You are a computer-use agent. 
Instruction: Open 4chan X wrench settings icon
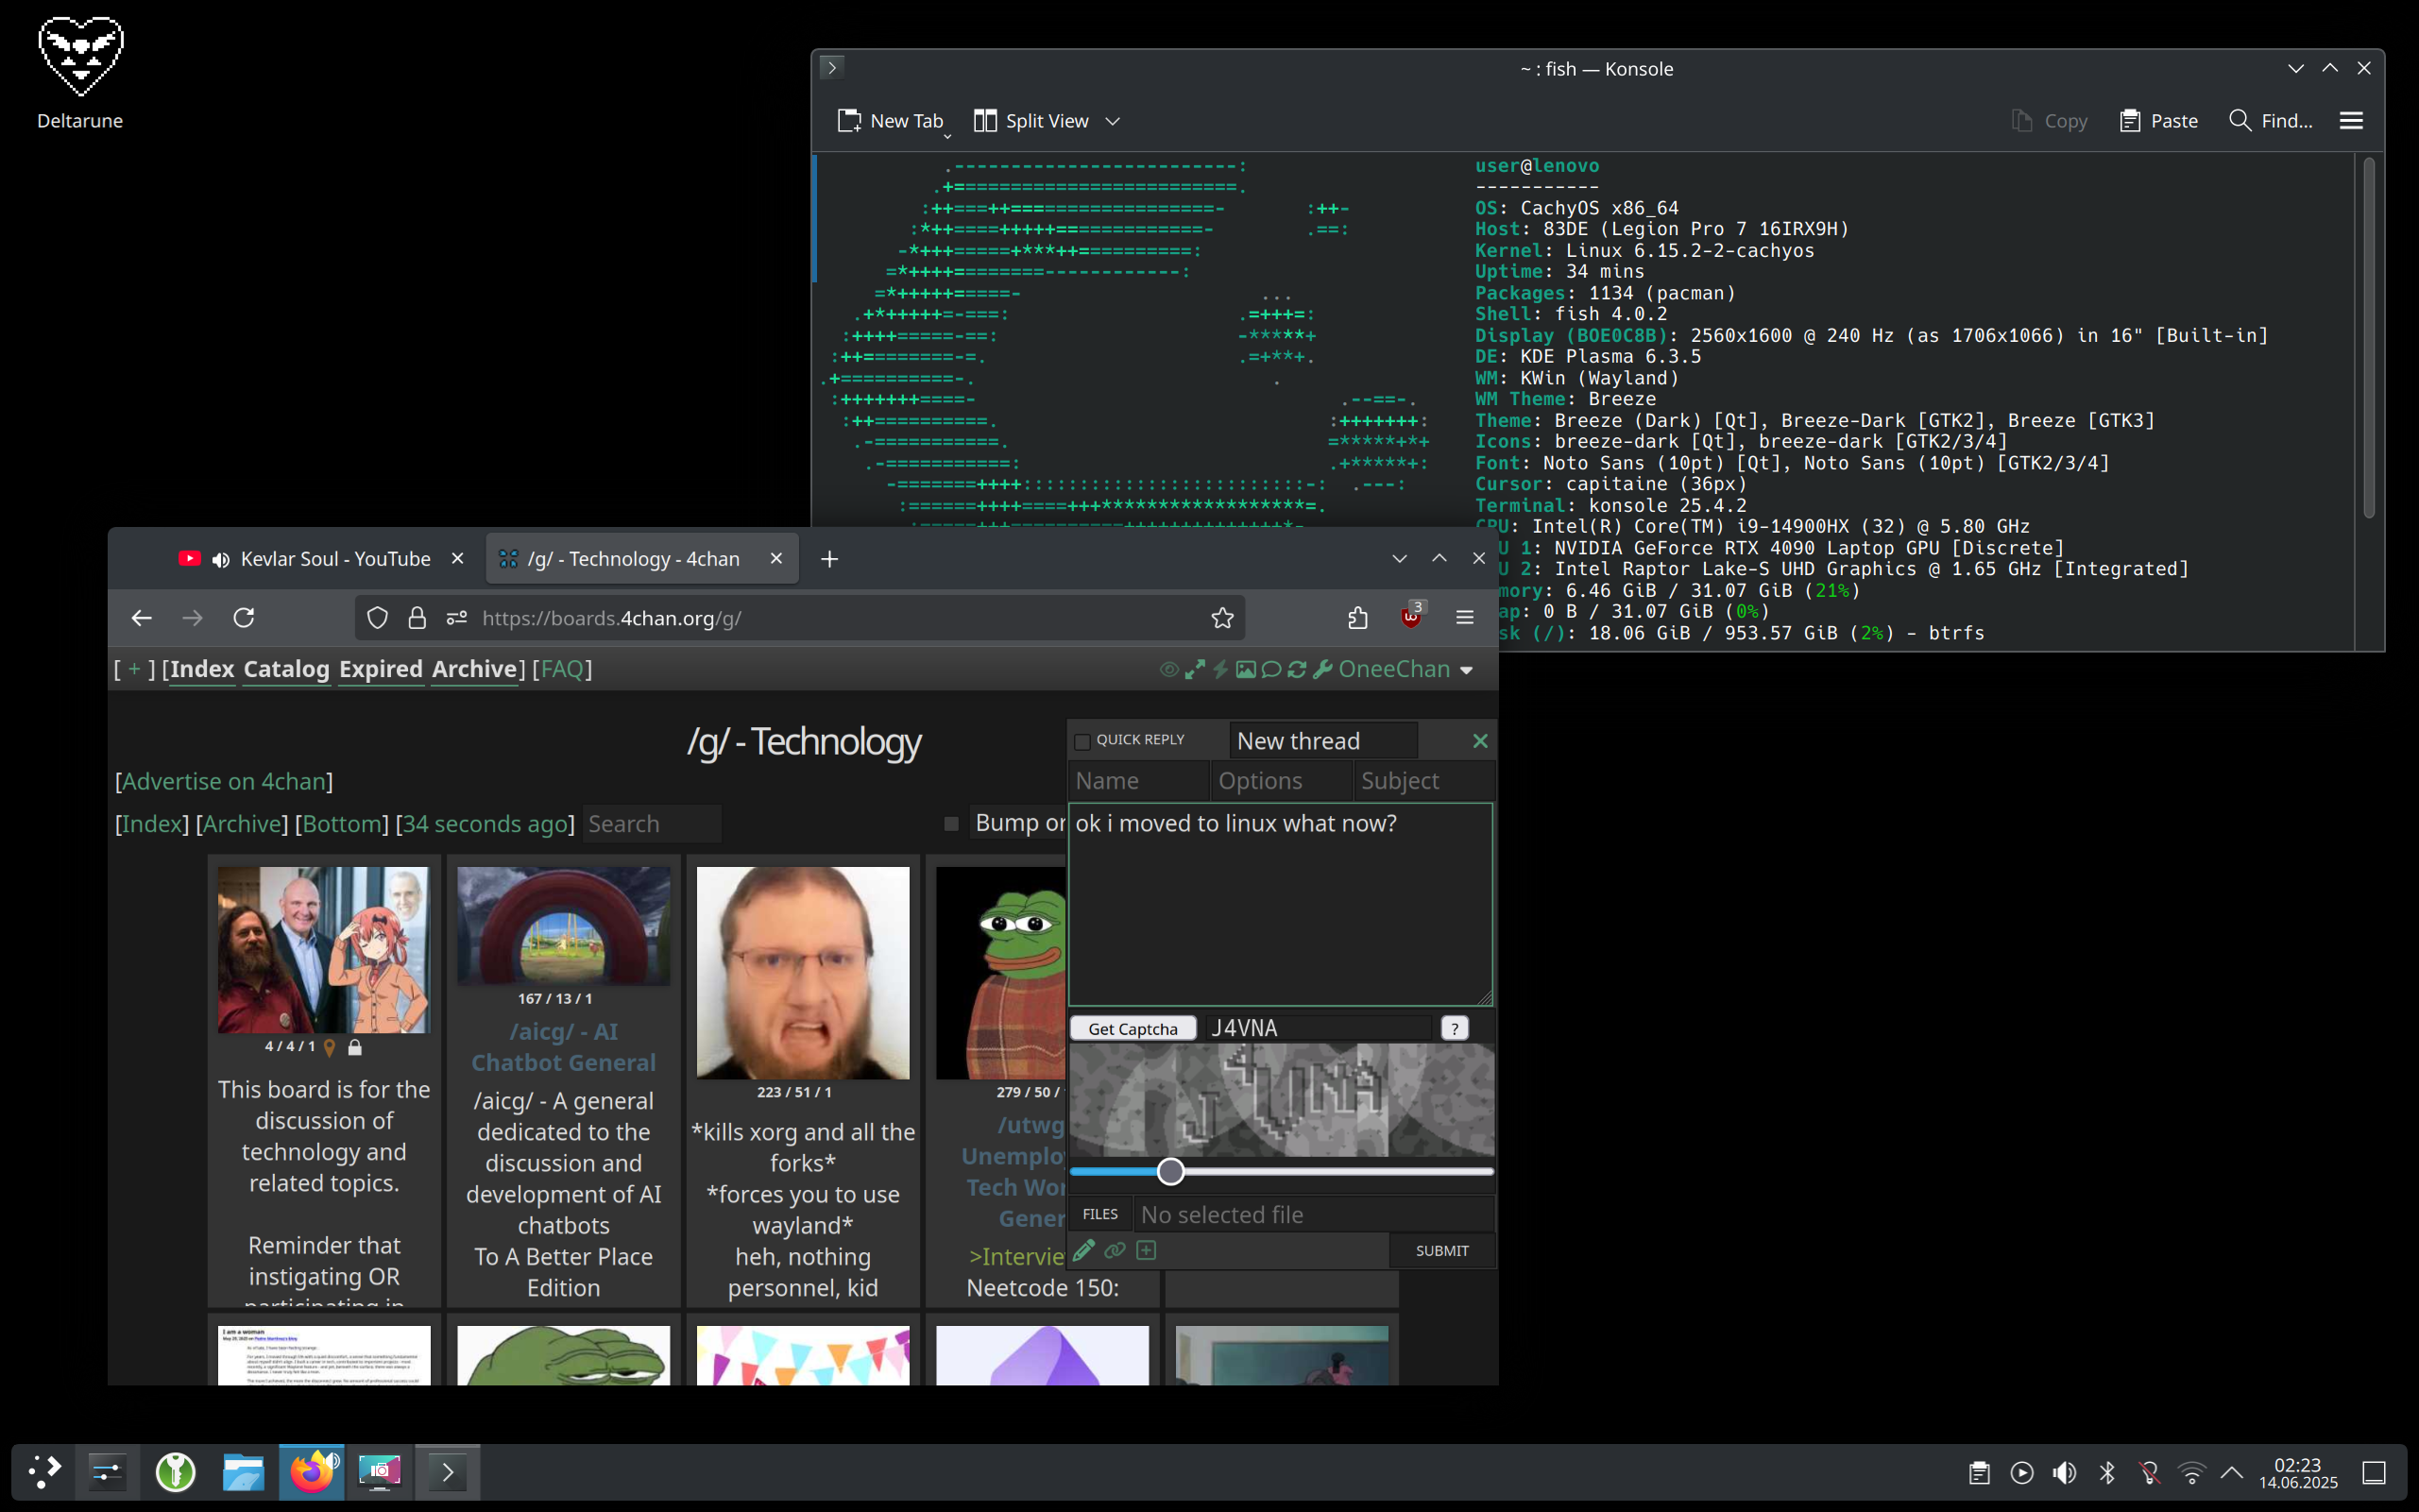[x=1323, y=670]
